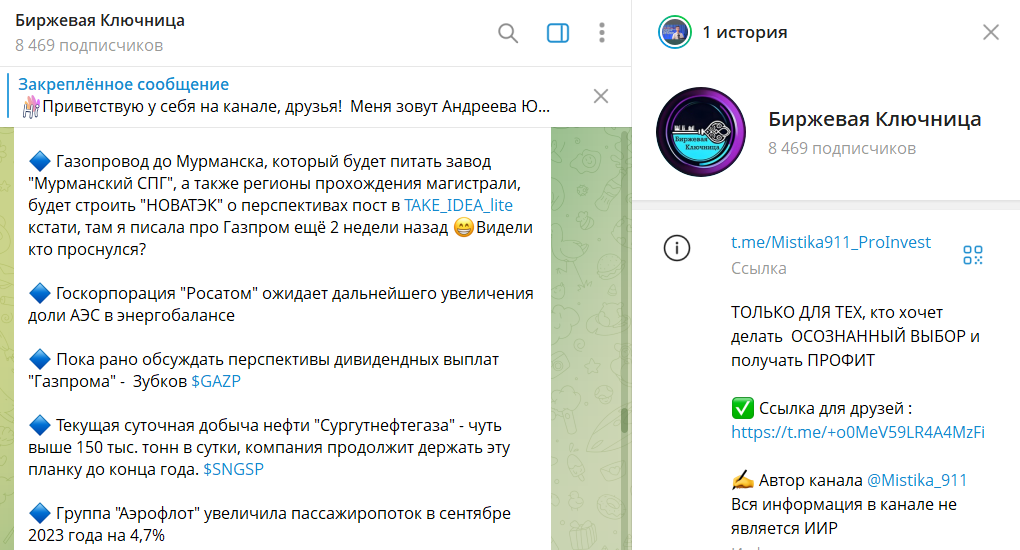Image resolution: width=1020 pixels, height=550 pixels.
Task: Show the channel QR code
Action: coord(973,254)
